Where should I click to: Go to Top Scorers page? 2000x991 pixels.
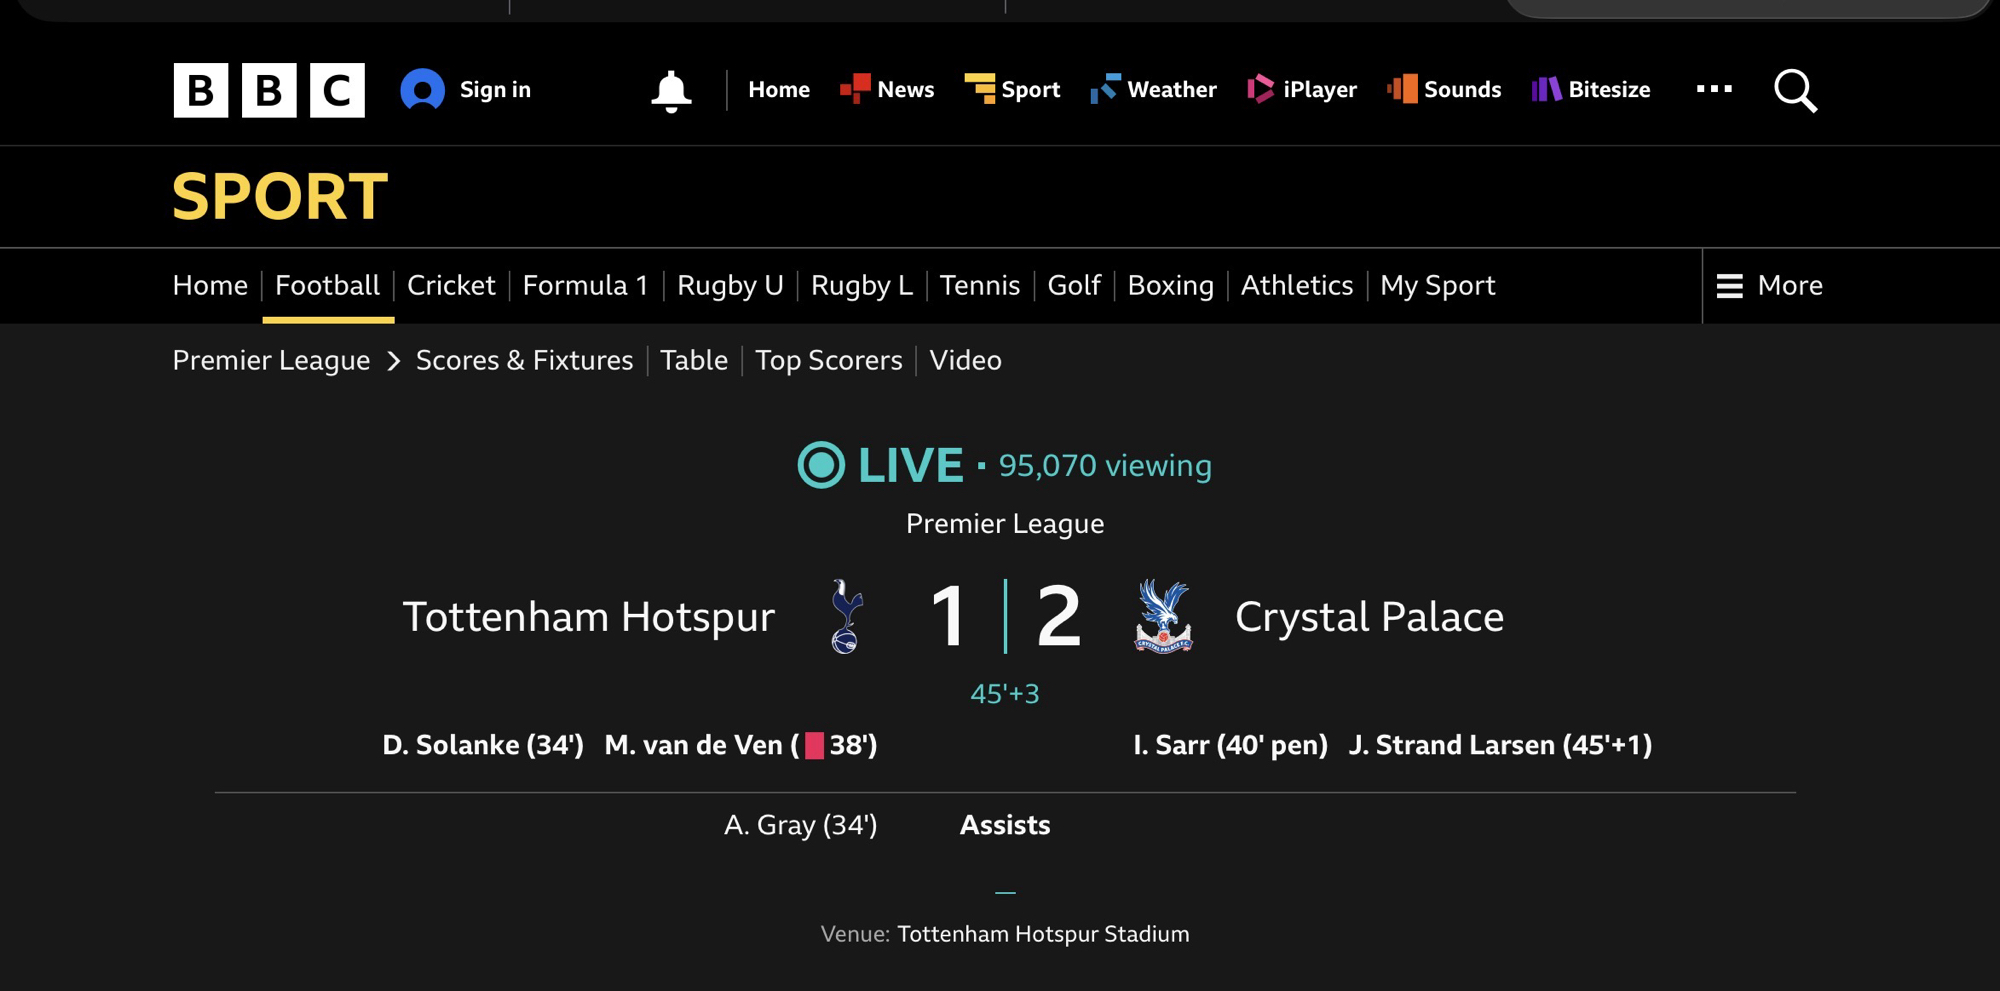(828, 360)
